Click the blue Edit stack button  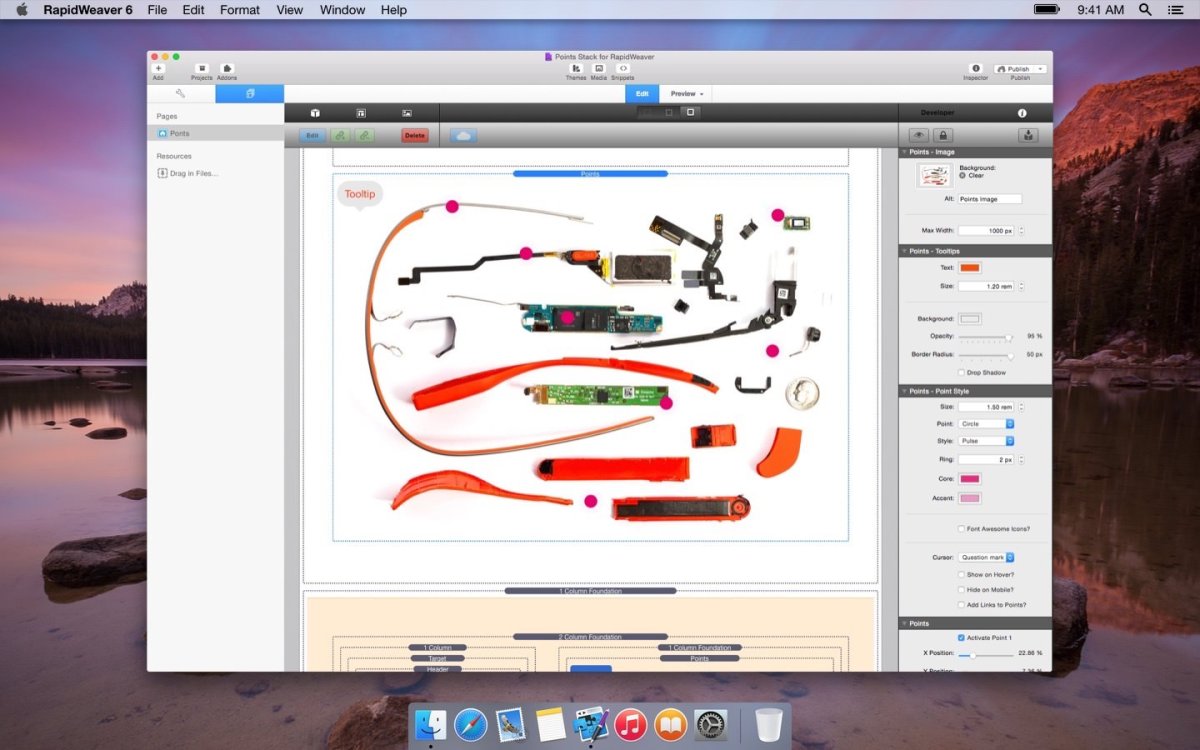(312, 135)
